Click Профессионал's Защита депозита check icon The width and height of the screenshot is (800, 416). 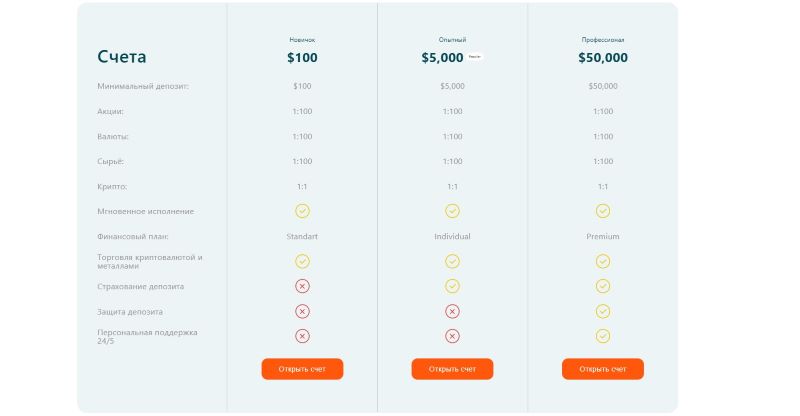pos(603,311)
